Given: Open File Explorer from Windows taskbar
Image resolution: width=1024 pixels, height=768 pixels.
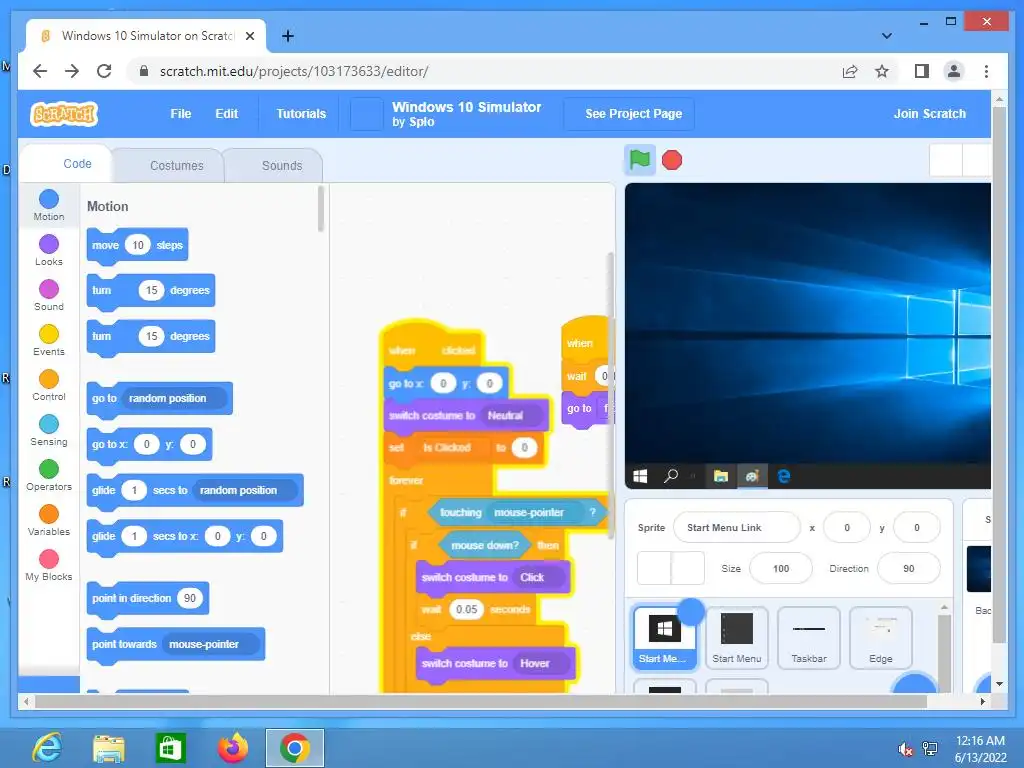Looking at the screenshot, I should (108, 748).
